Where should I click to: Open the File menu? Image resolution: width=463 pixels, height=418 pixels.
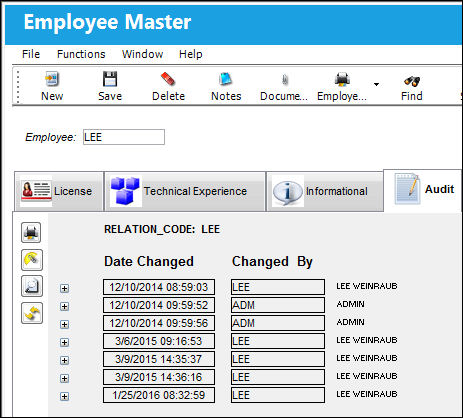point(31,54)
